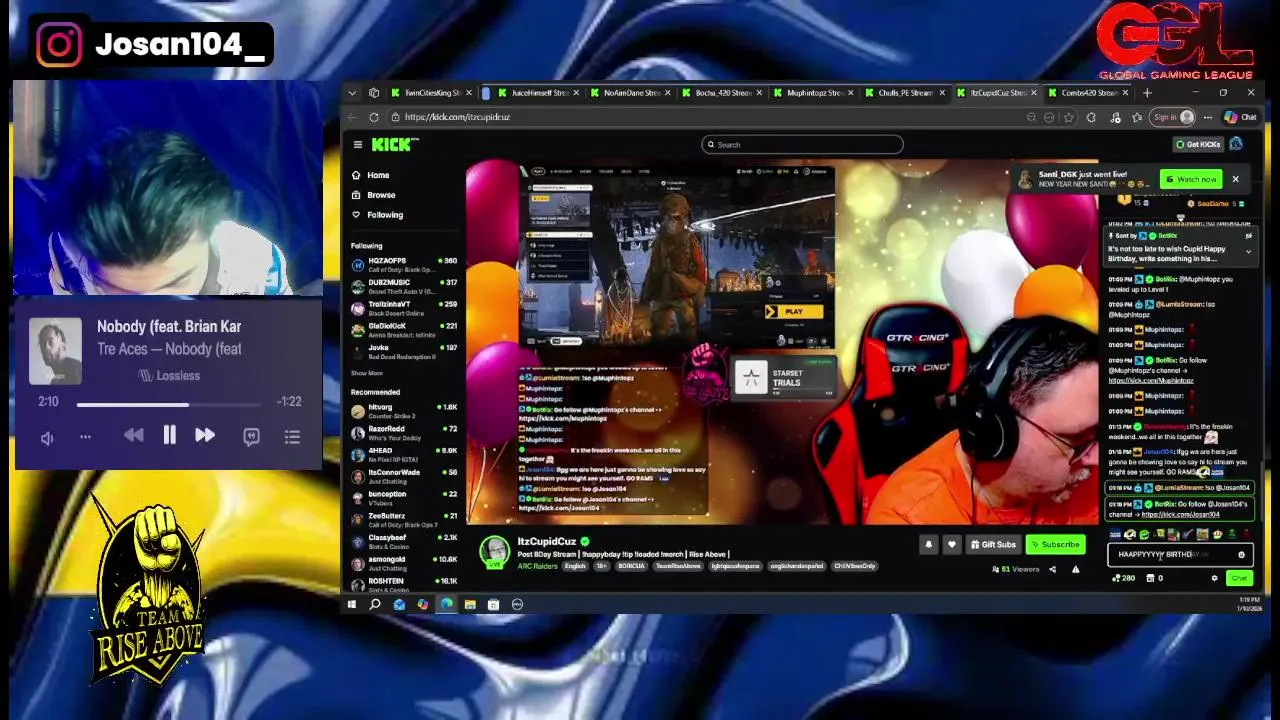Open HQZAOFPS channel in Following list
Screen dimensions: 1280x720
coord(404,265)
